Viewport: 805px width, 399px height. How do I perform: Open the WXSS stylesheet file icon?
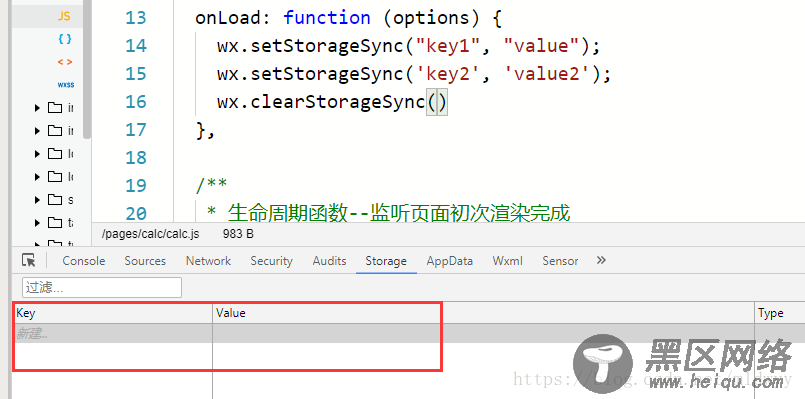coord(65,85)
